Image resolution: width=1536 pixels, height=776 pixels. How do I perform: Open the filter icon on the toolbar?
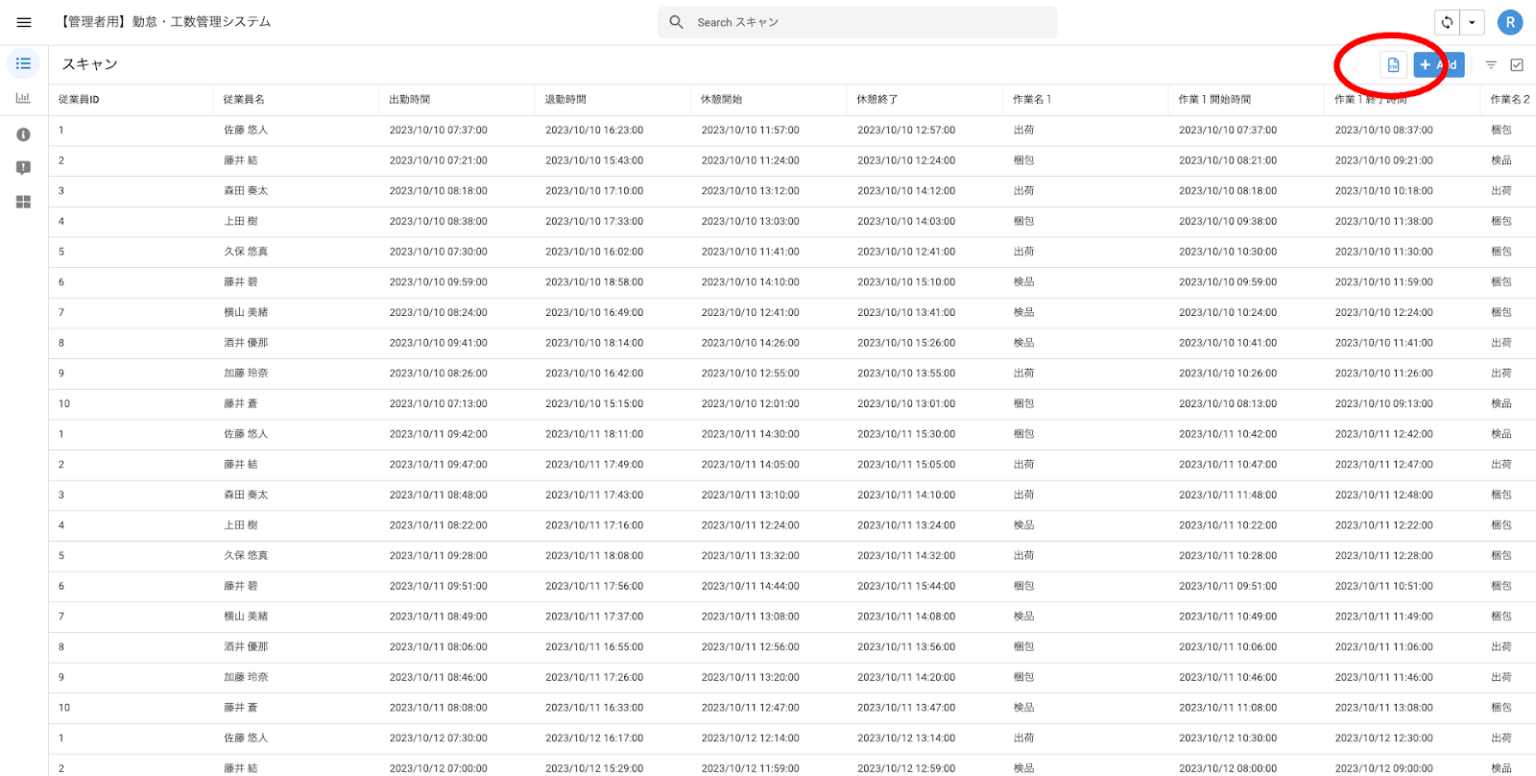(1490, 64)
